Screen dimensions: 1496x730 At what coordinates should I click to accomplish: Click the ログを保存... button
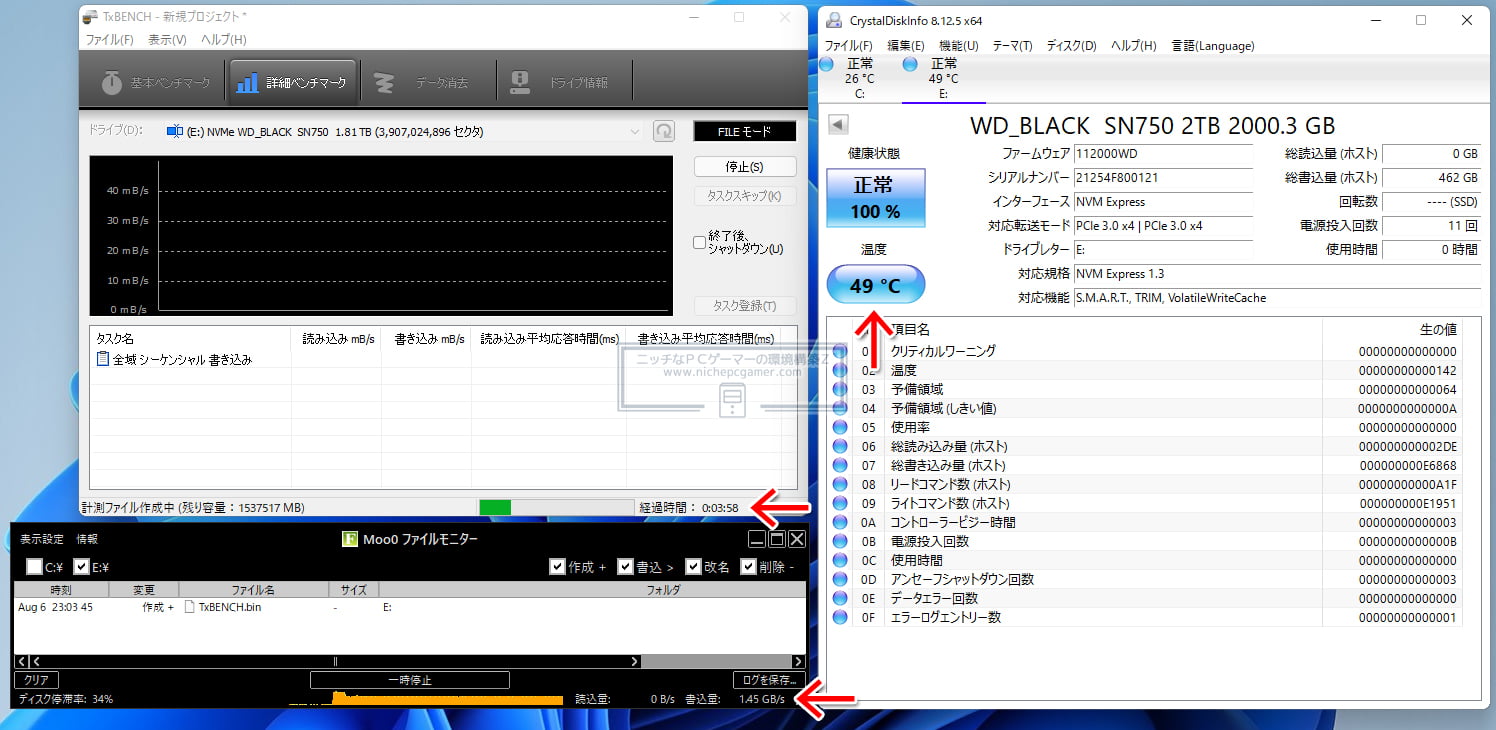coord(768,680)
